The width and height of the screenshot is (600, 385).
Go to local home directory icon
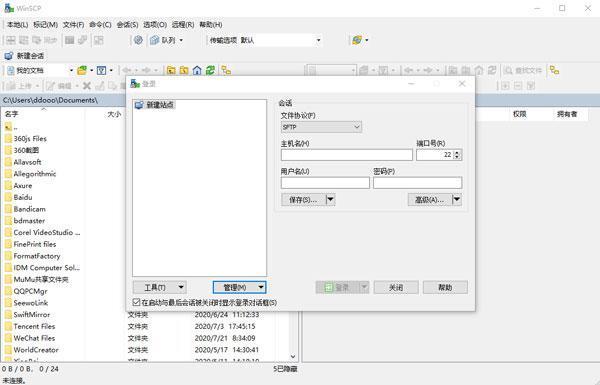tap(197, 70)
